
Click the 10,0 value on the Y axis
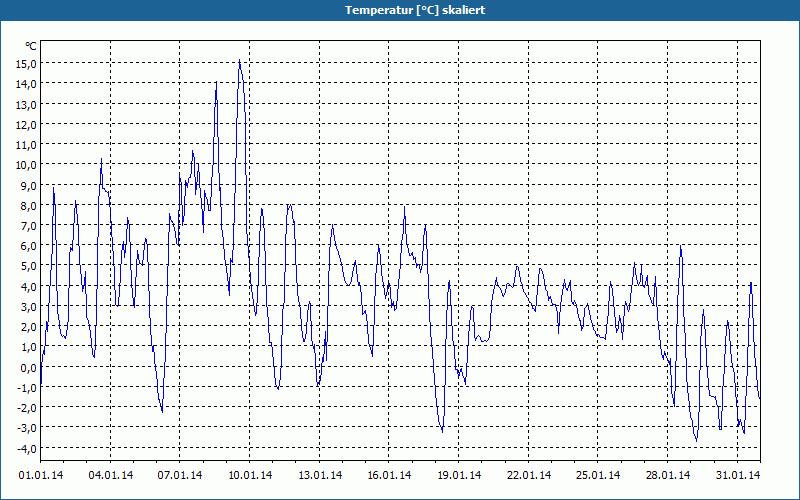click(x=27, y=165)
